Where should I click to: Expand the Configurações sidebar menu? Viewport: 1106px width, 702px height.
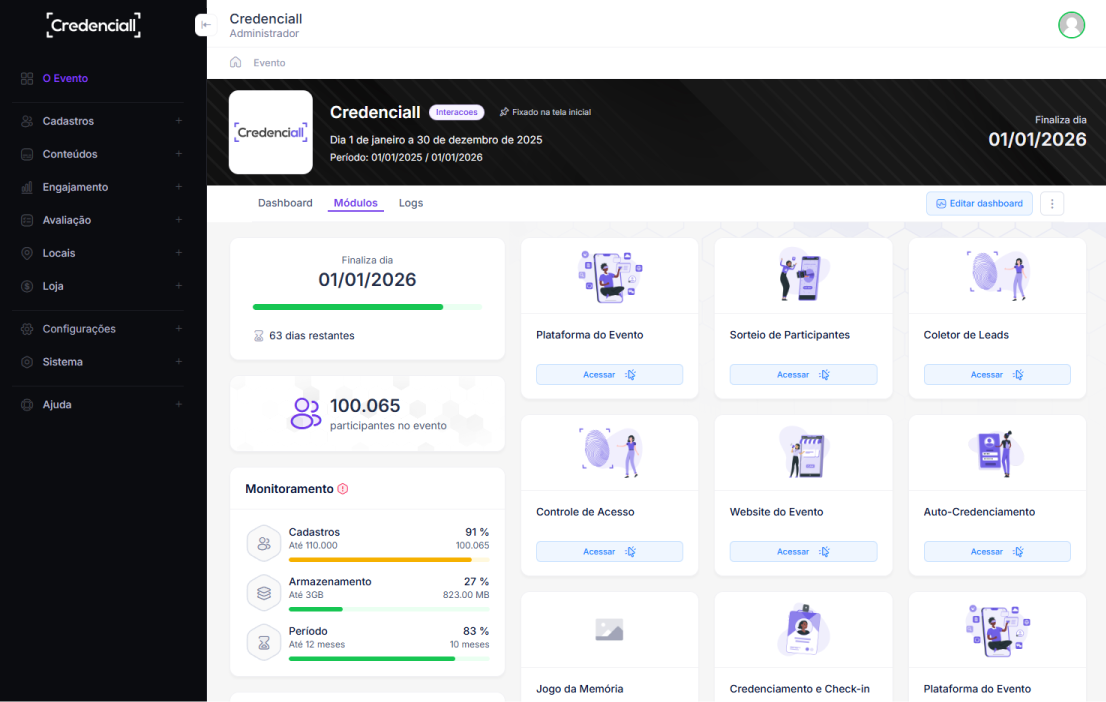click(x=100, y=329)
